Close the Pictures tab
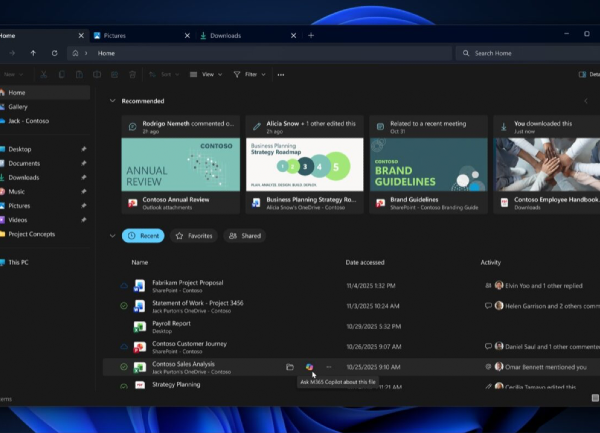The height and width of the screenshot is (433, 600). [187, 36]
